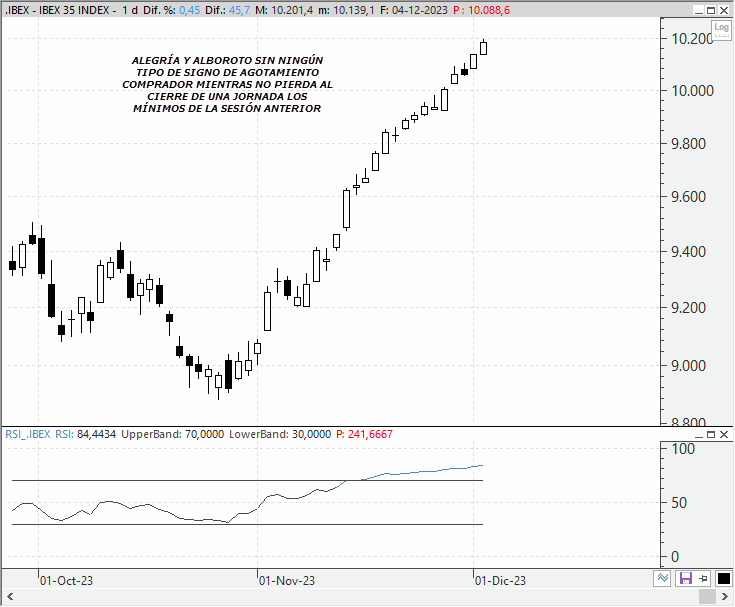Viewport: 735px width, 607px height.
Task: Click the pin icon beside the save icon
Action: (704, 578)
